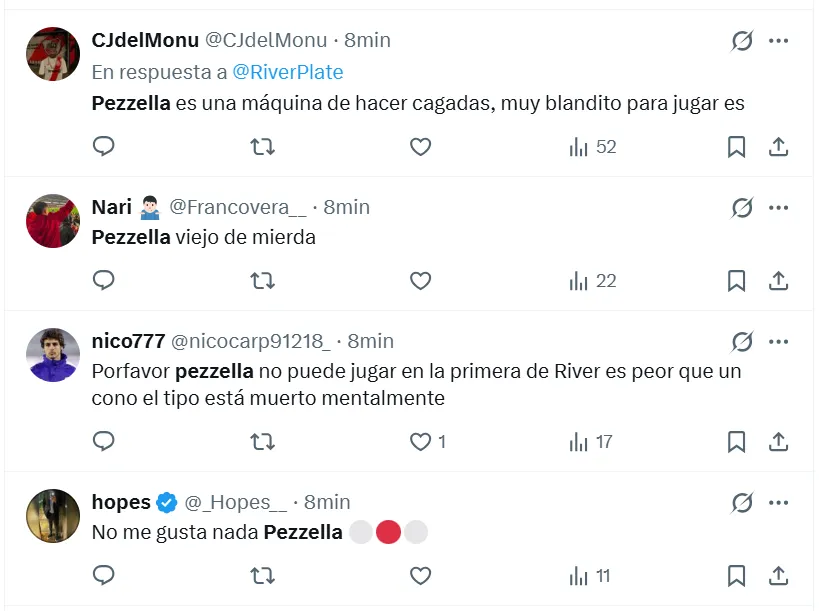View analytics of CJdelMonu's tweet showing 52

pos(592,147)
